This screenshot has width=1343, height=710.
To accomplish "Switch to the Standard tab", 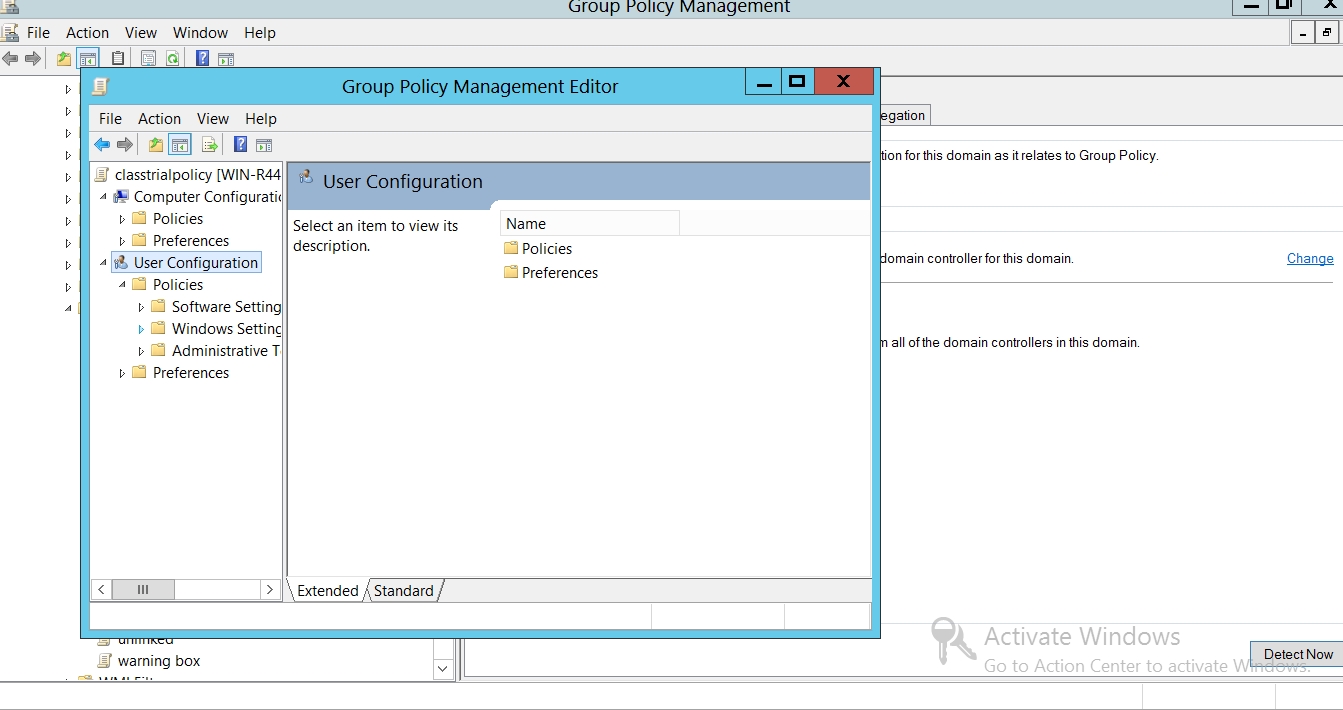I will point(403,591).
